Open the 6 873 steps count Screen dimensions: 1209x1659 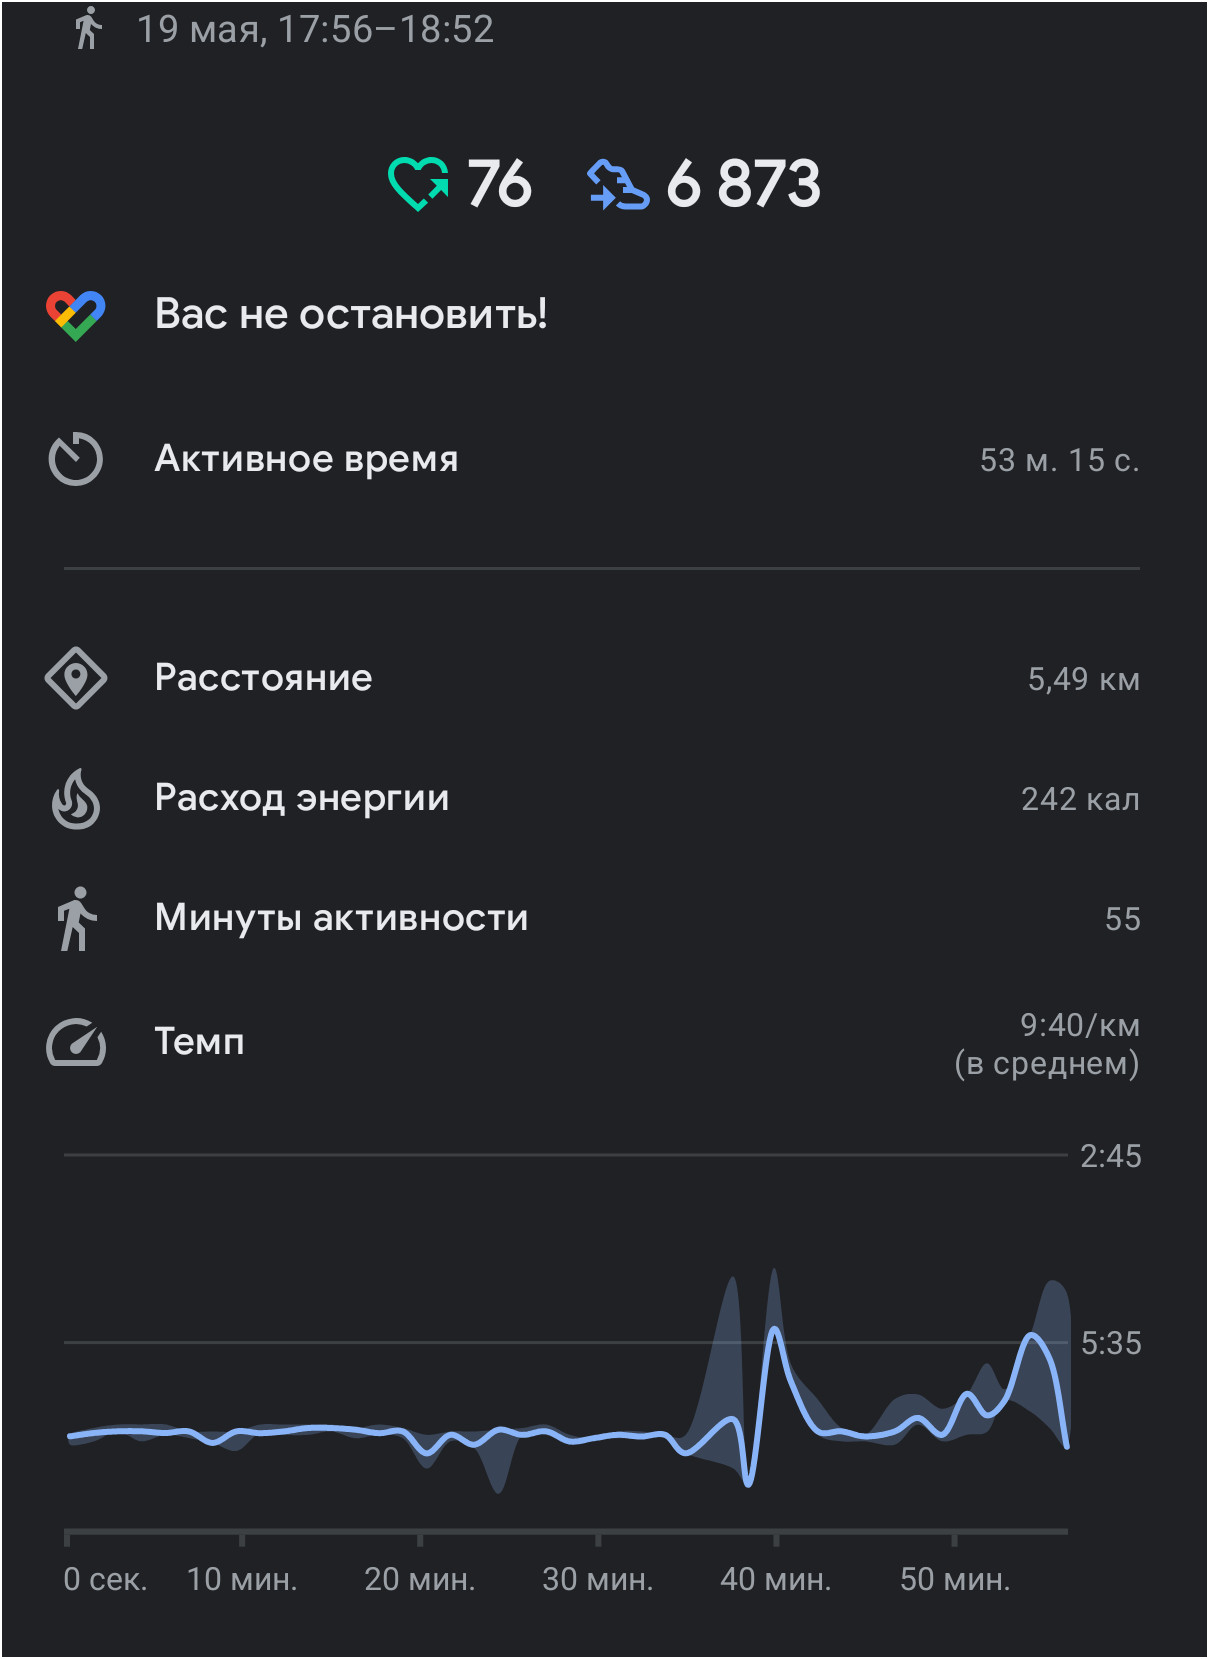(743, 184)
